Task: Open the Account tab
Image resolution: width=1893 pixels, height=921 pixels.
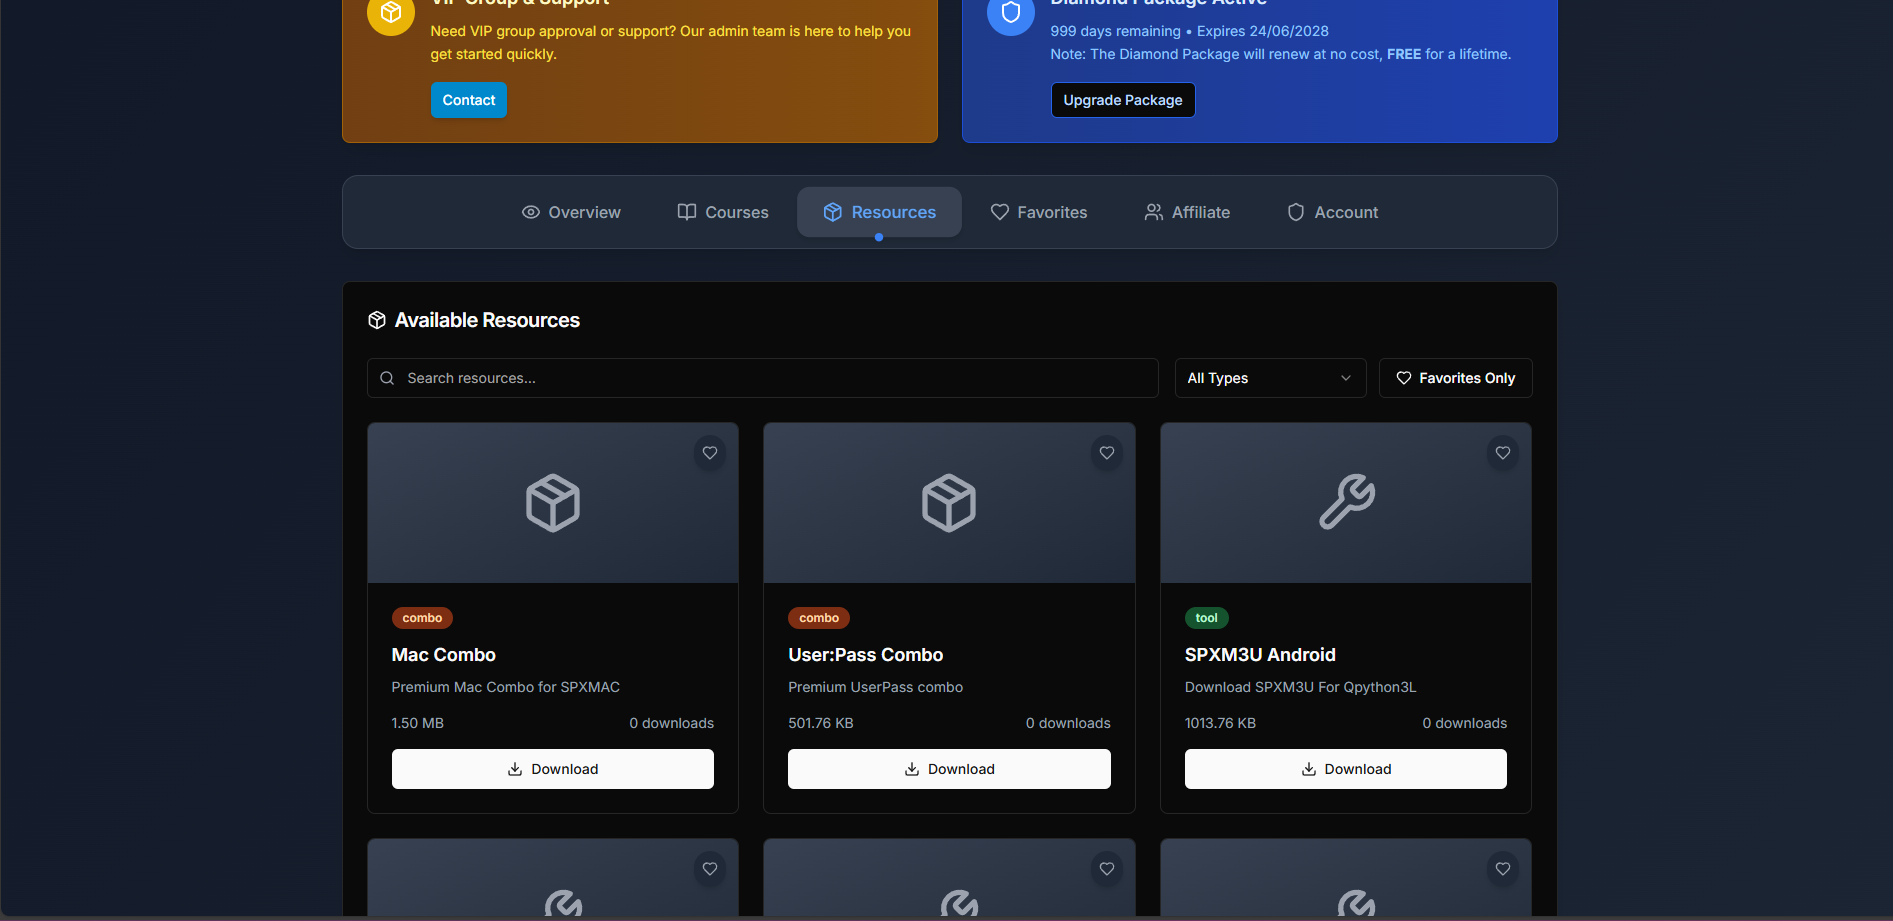Action: [x=1332, y=212]
